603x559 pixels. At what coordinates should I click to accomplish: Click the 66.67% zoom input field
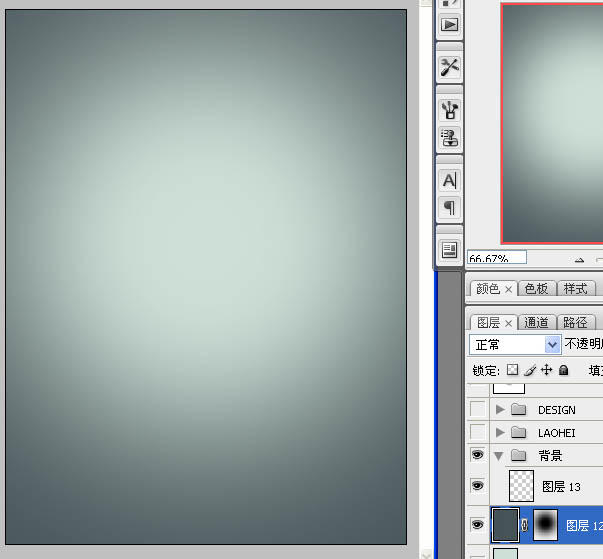[497, 258]
